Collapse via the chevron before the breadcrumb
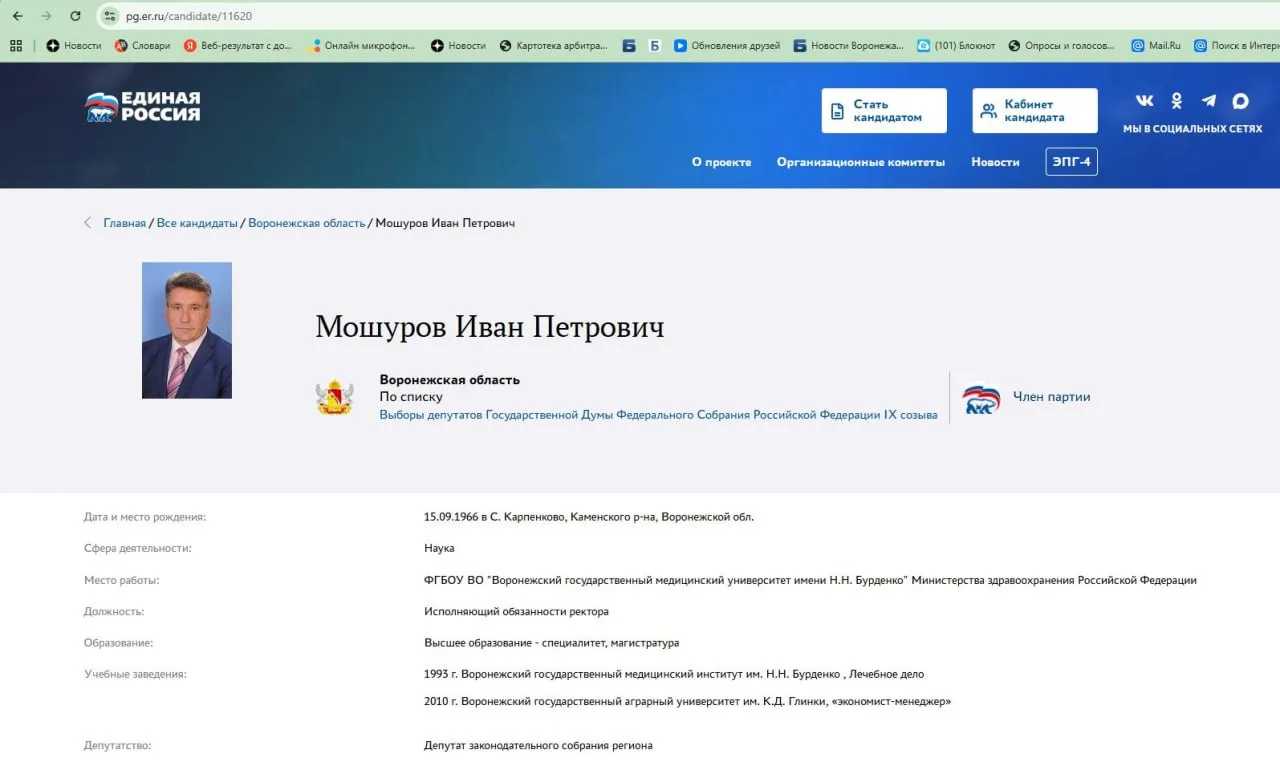Screen dimensions: 1280x770 (x=87, y=223)
